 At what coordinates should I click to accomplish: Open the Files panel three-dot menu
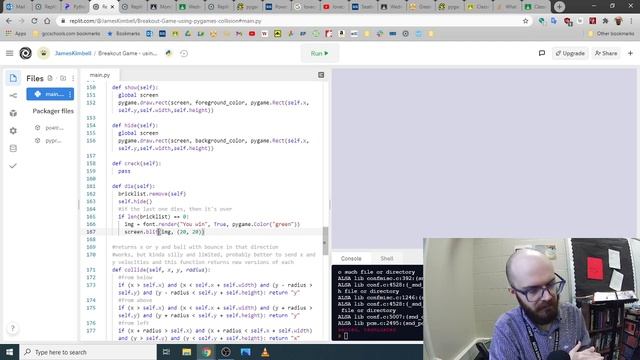click(73, 78)
